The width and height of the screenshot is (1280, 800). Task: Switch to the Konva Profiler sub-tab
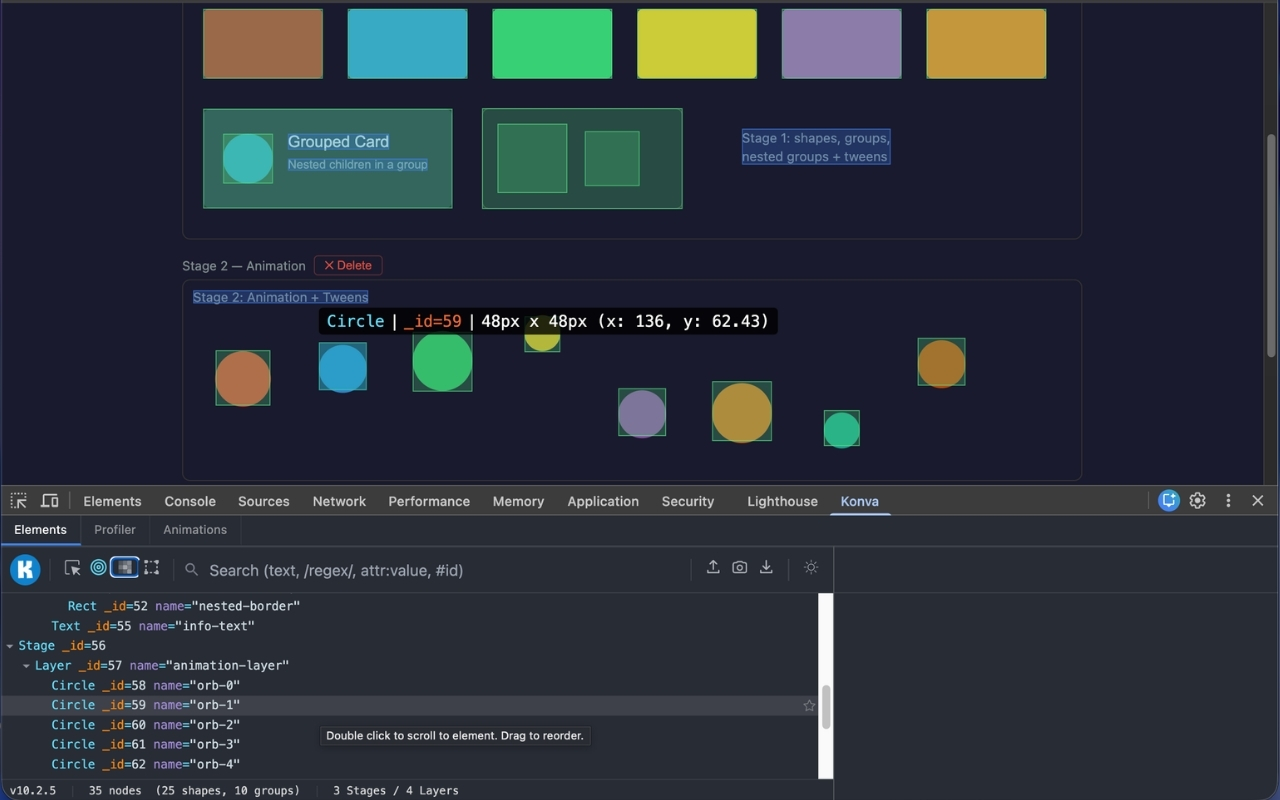point(115,530)
